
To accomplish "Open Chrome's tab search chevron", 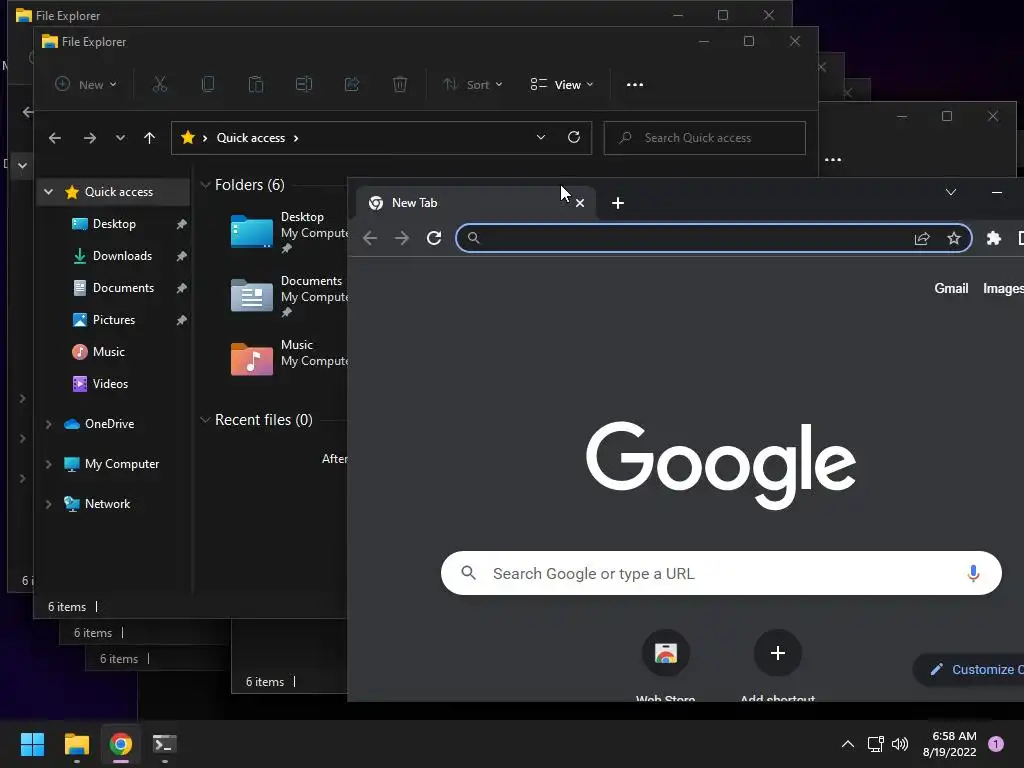I will tap(951, 192).
